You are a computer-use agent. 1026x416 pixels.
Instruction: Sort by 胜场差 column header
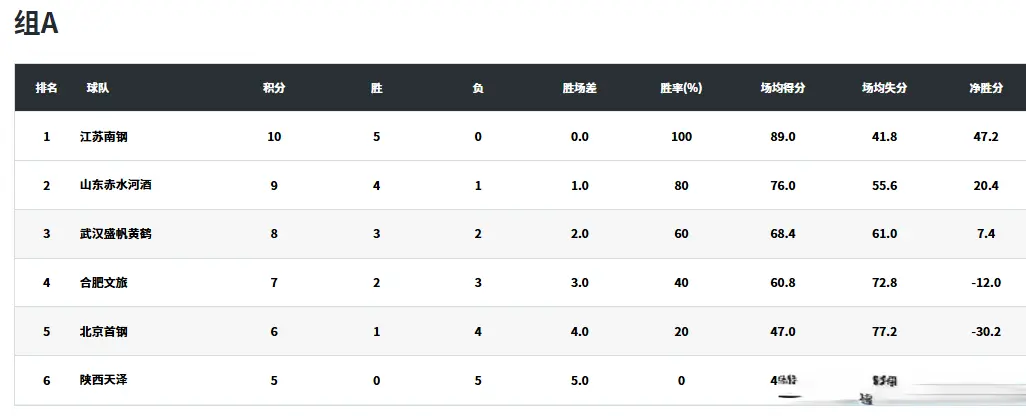click(579, 88)
